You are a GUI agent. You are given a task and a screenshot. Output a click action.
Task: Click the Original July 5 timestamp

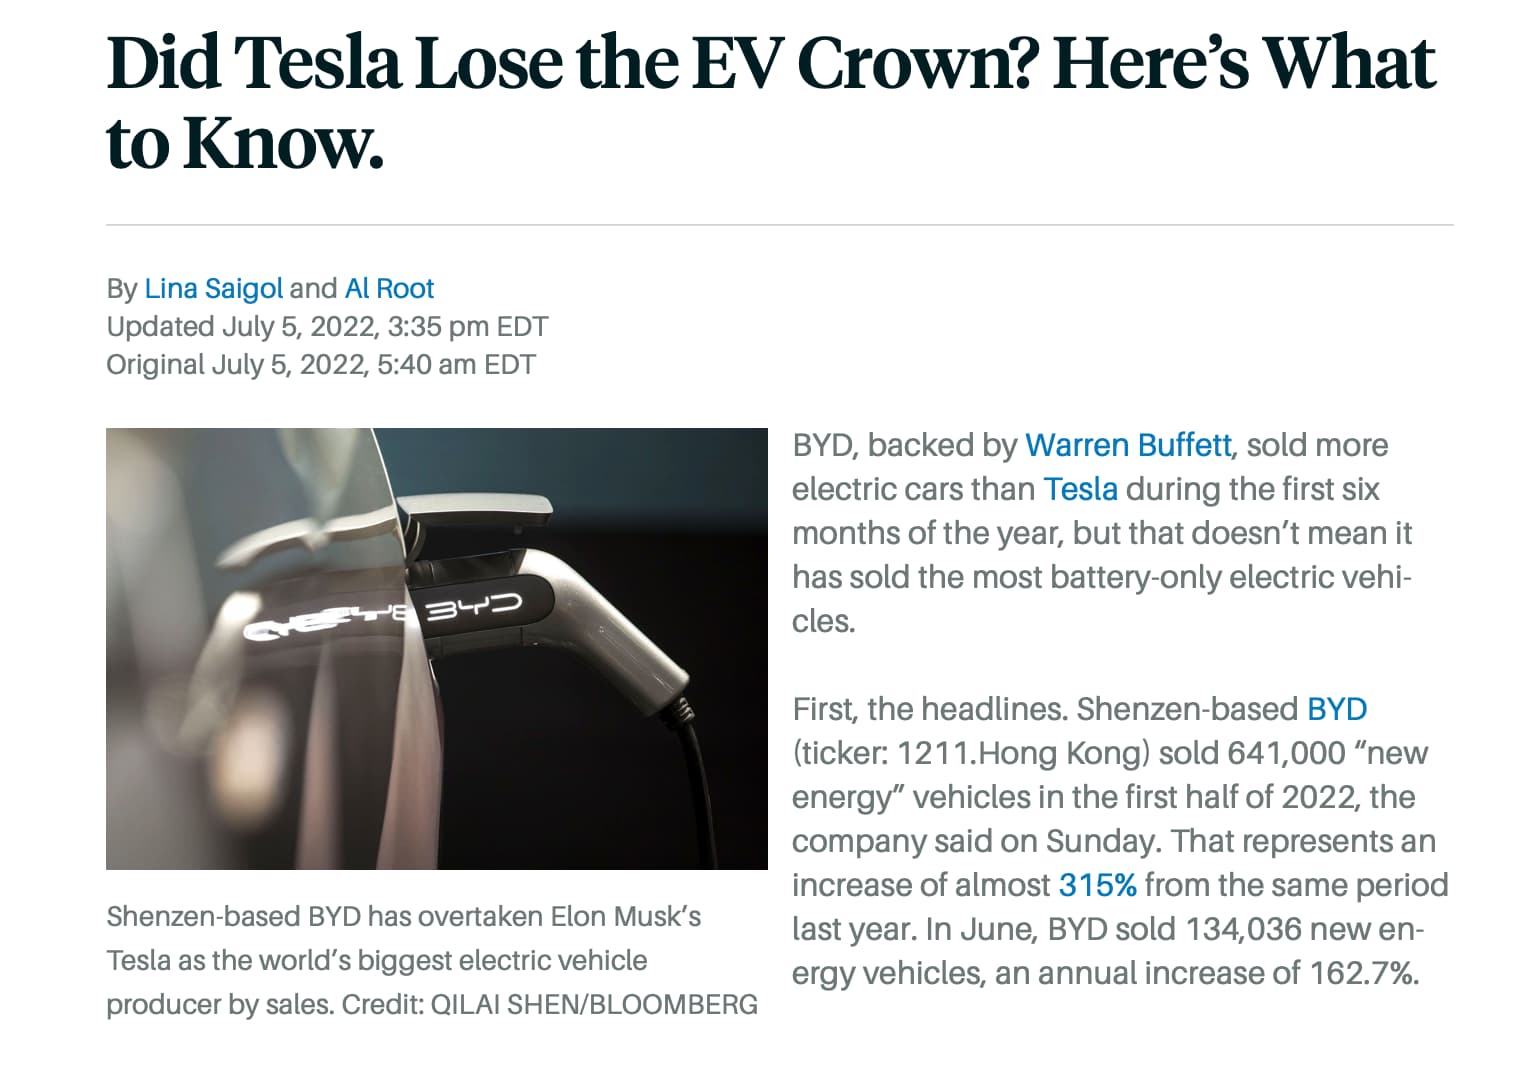point(321,365)
